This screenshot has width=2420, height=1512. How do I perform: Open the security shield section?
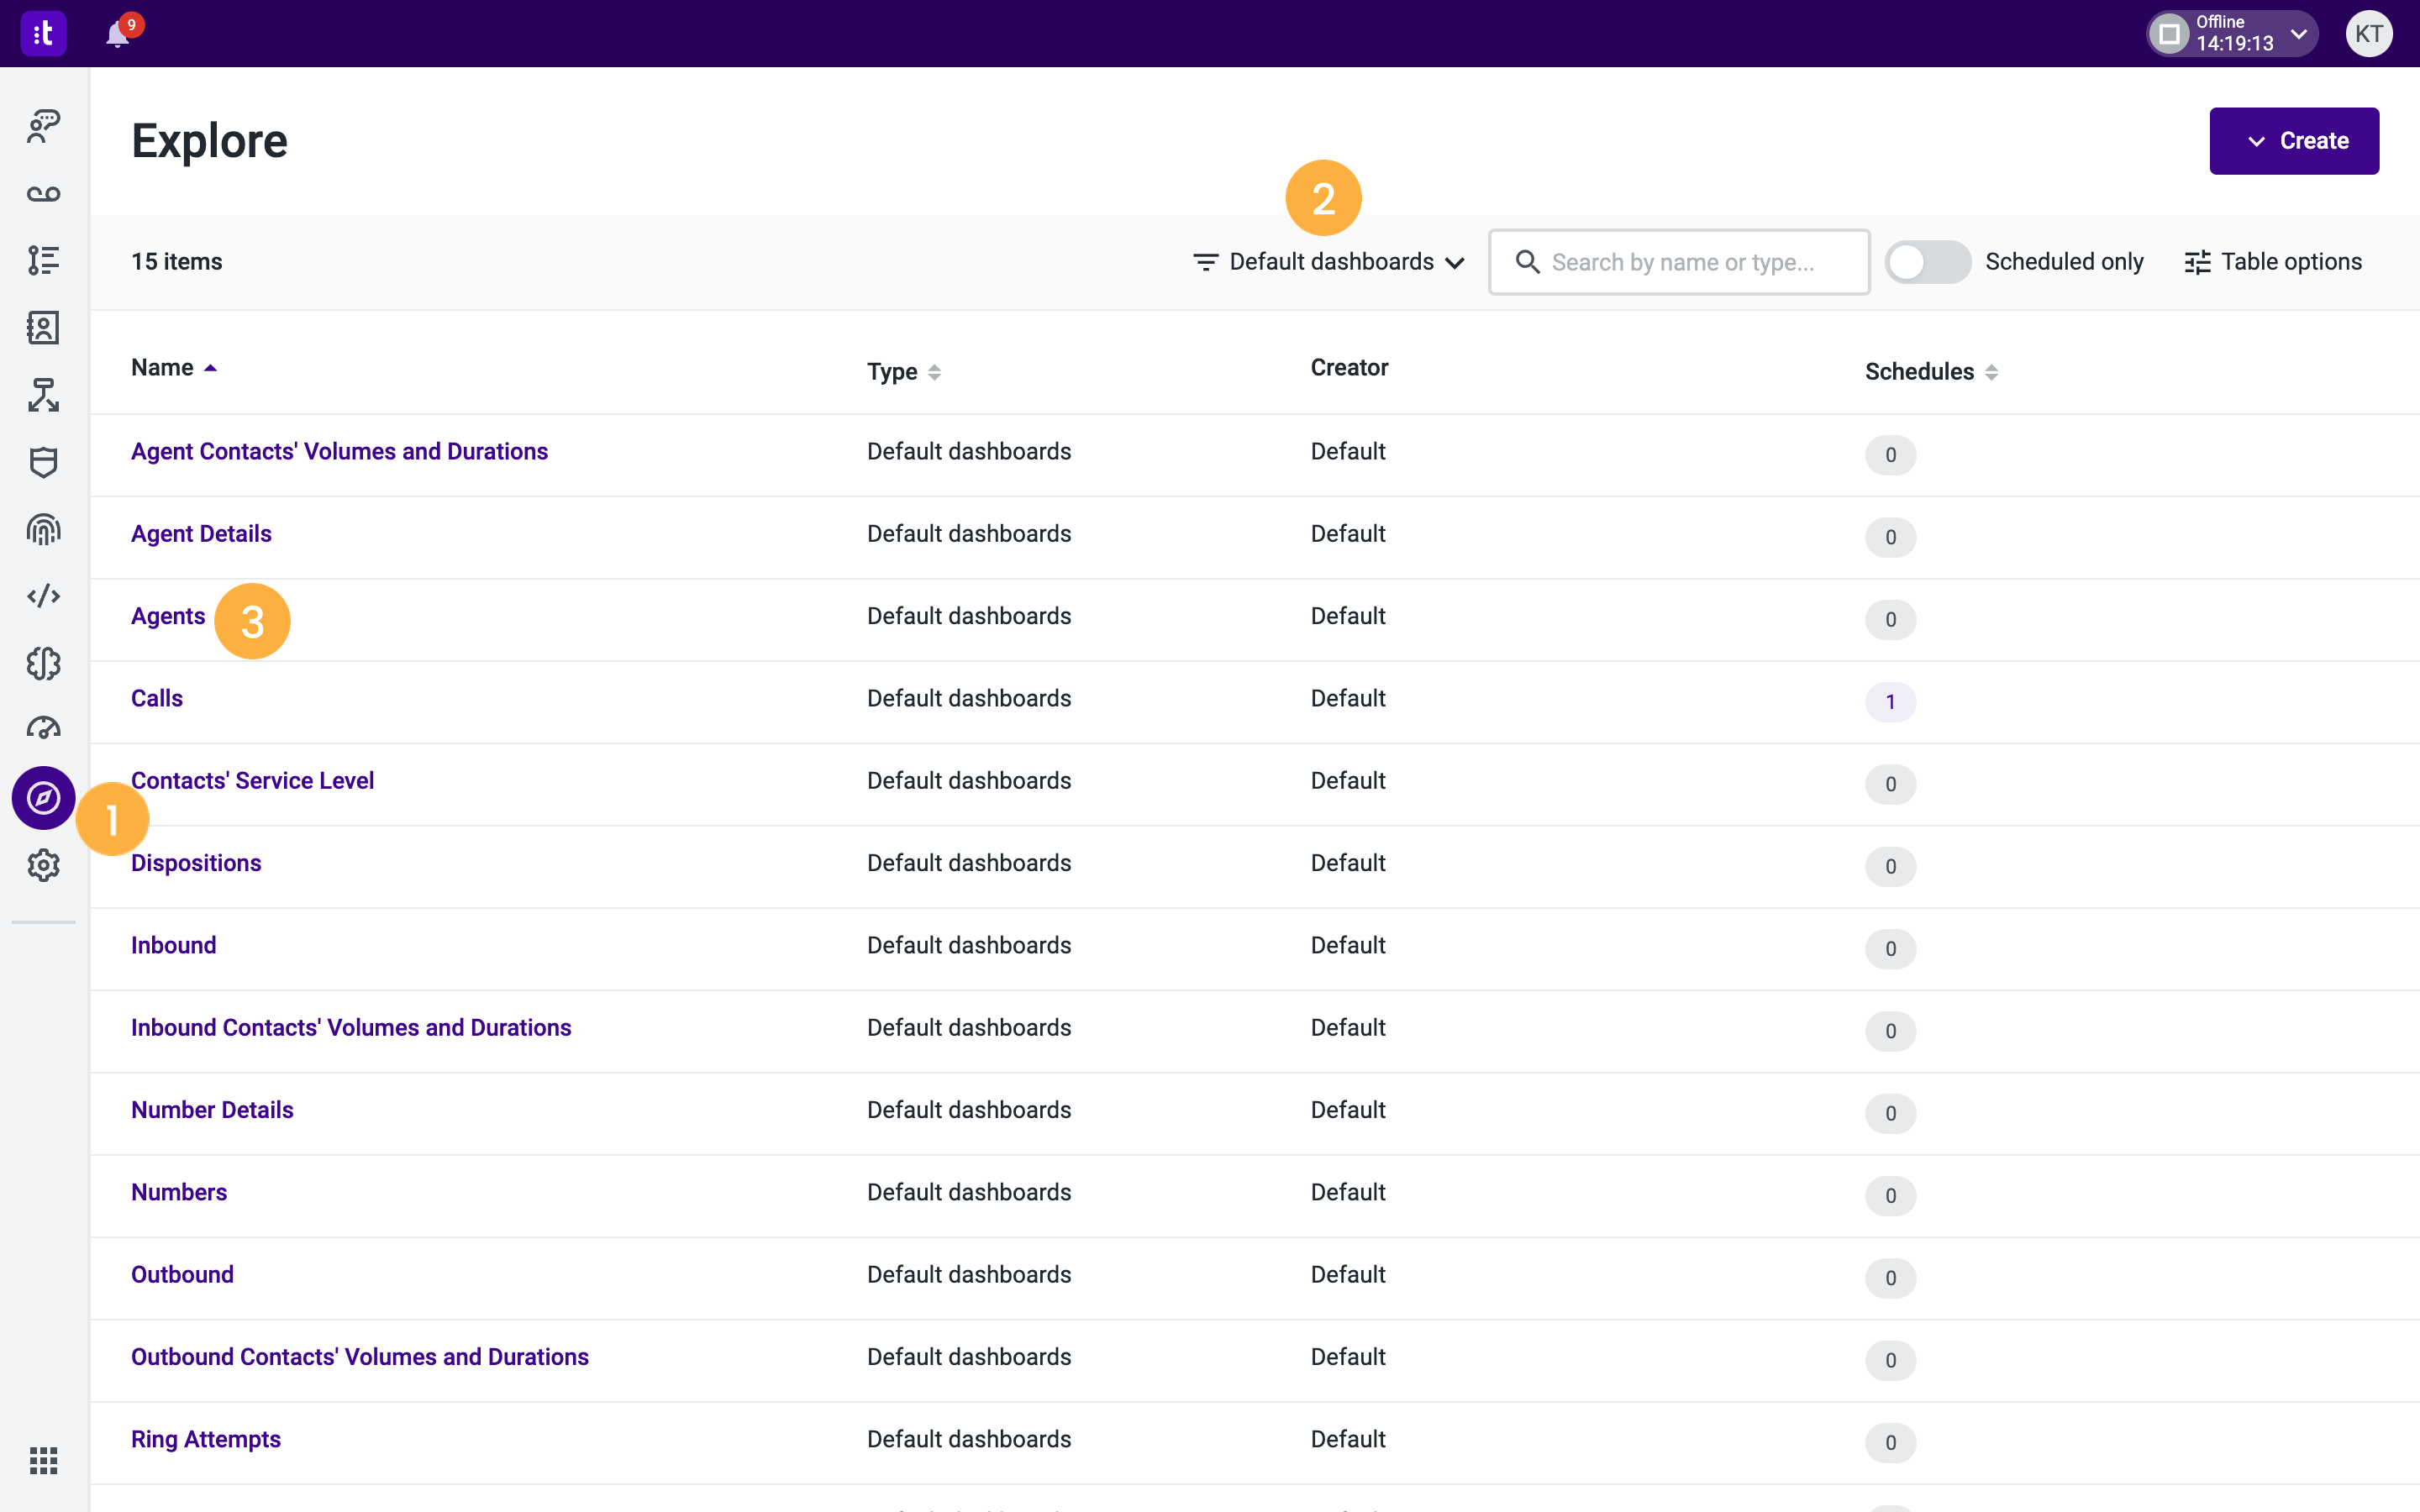click(x=43, y=462)
